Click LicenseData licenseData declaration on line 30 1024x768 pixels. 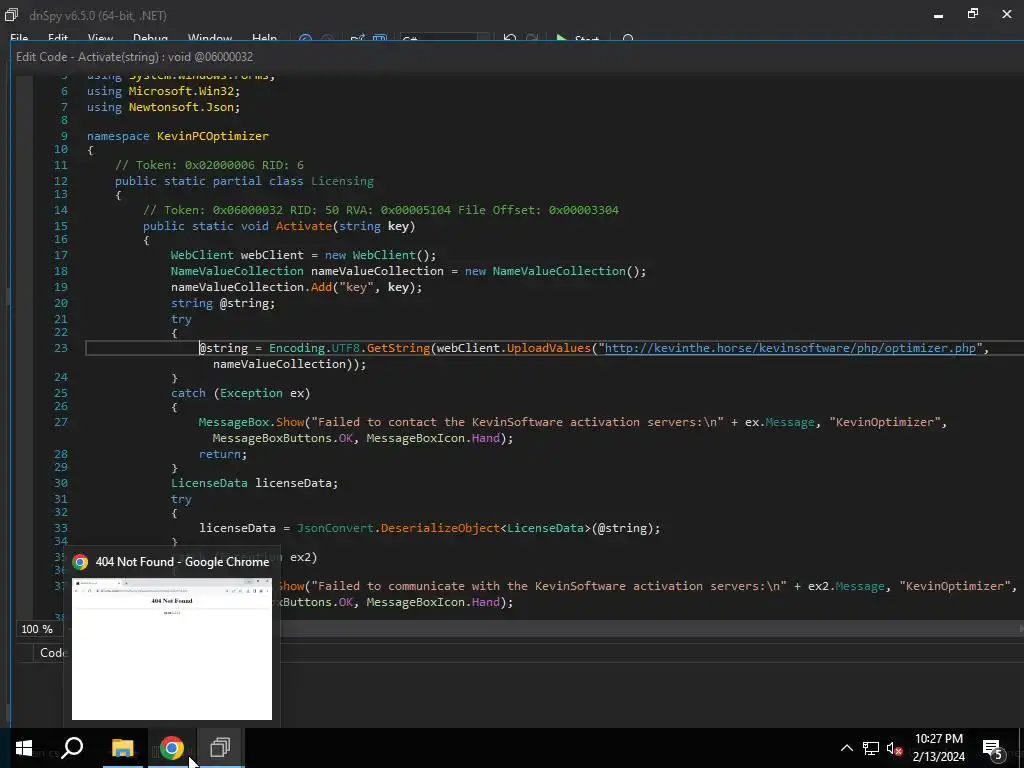coord(255,483)
